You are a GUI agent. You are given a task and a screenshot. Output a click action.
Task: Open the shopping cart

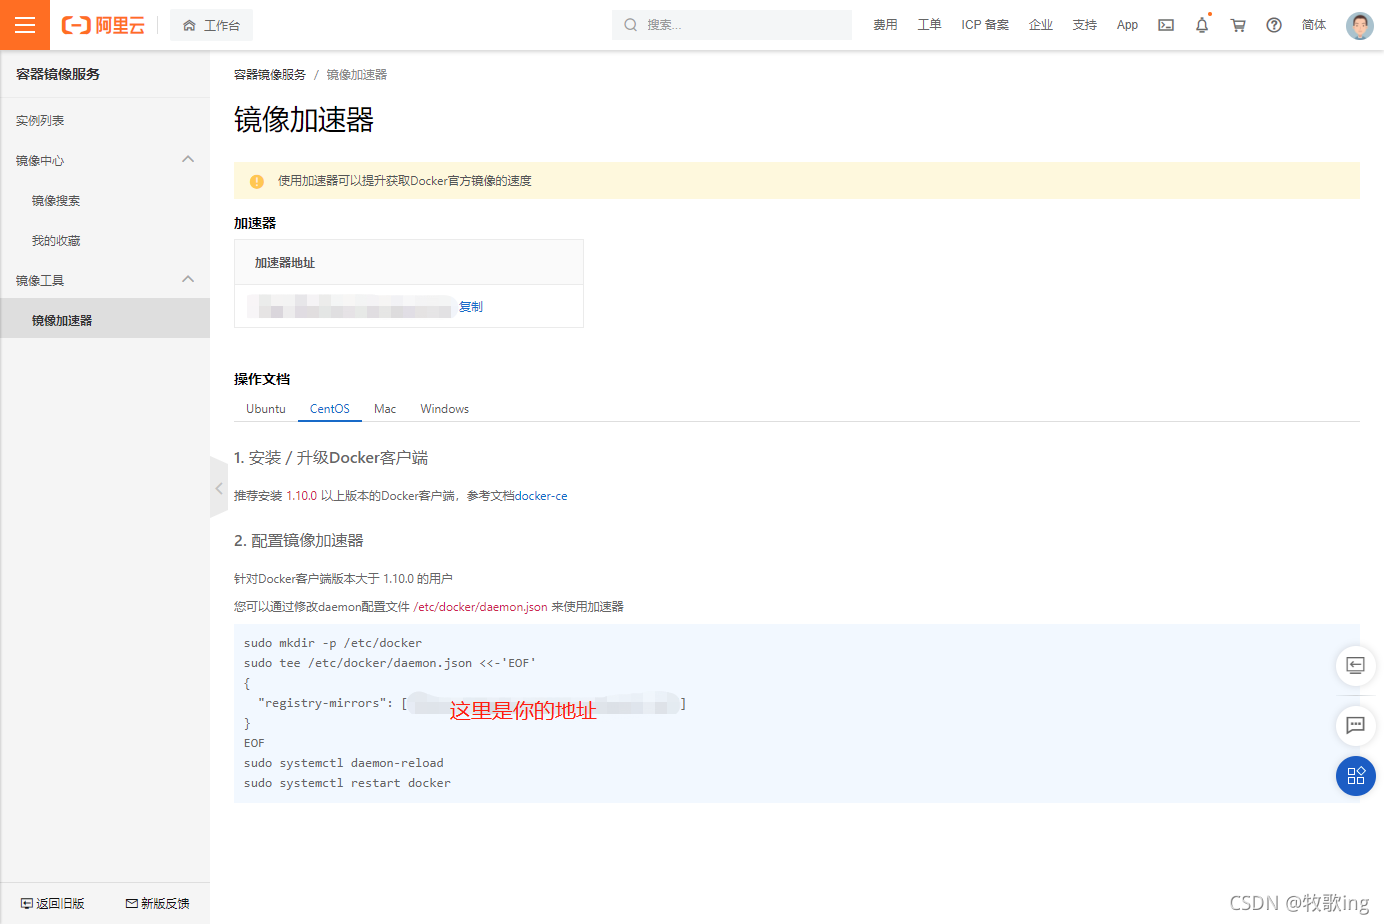coord(1237,25)
